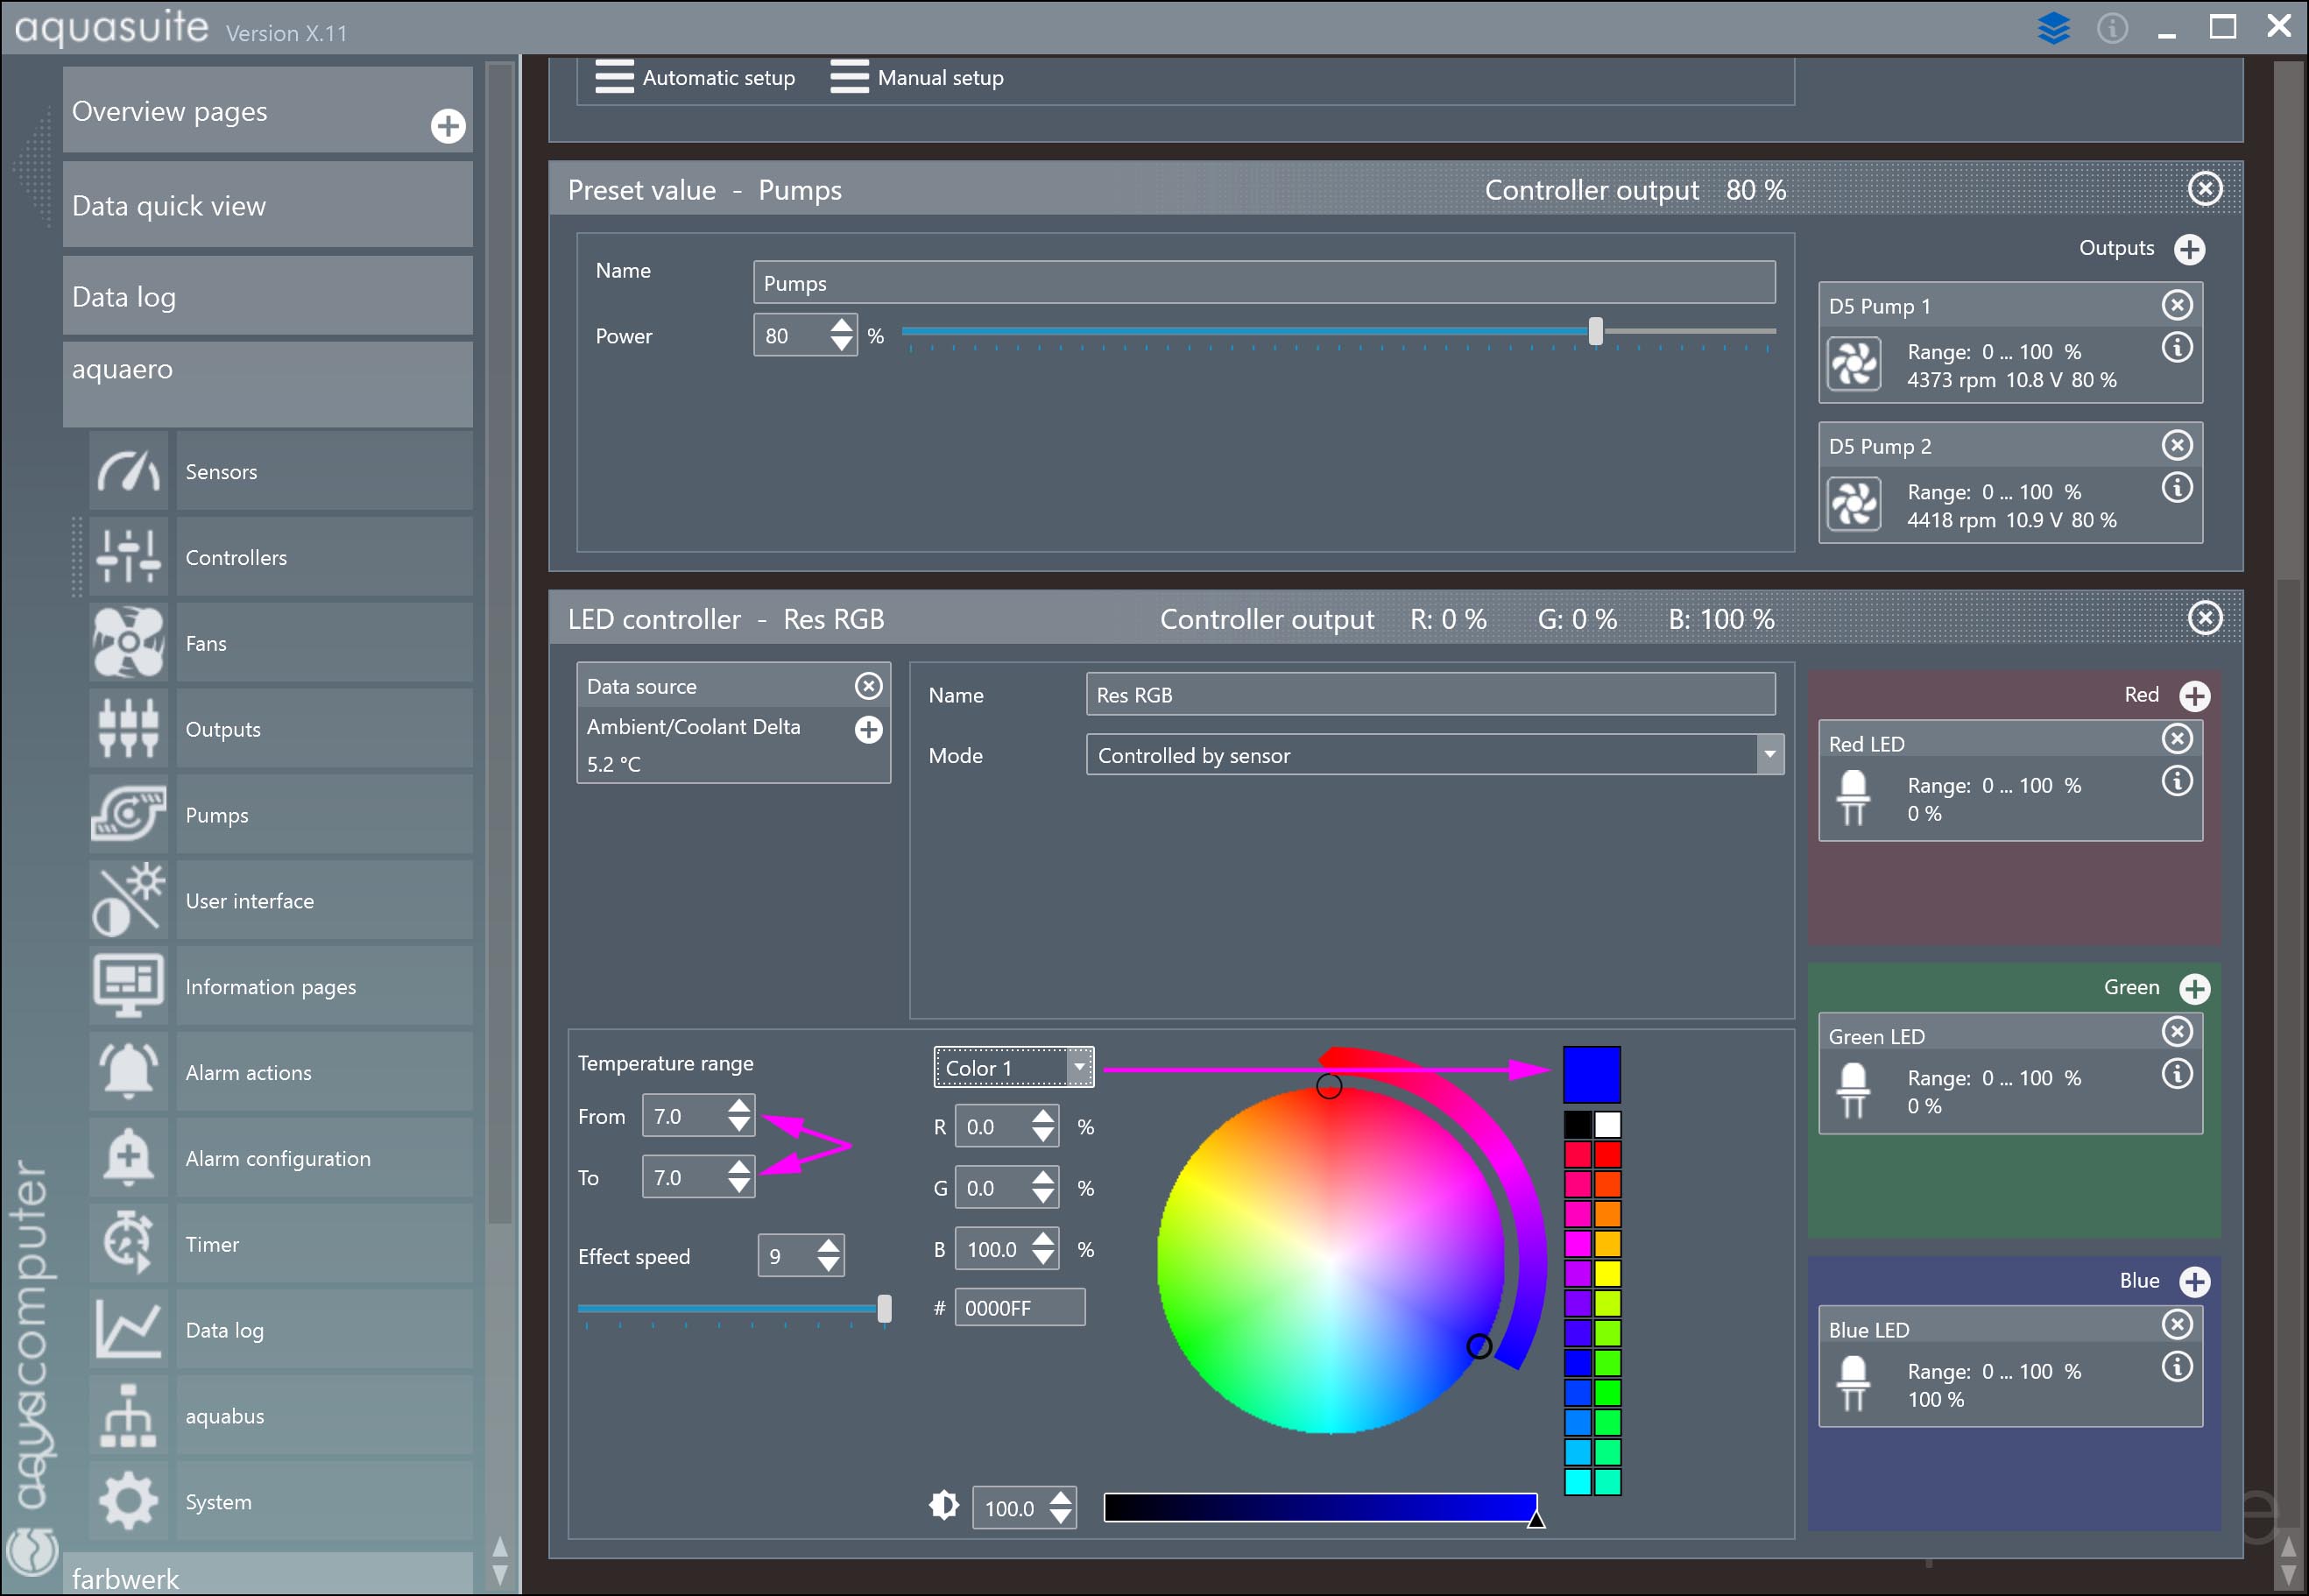Open the Automatic setup menu

696,77
